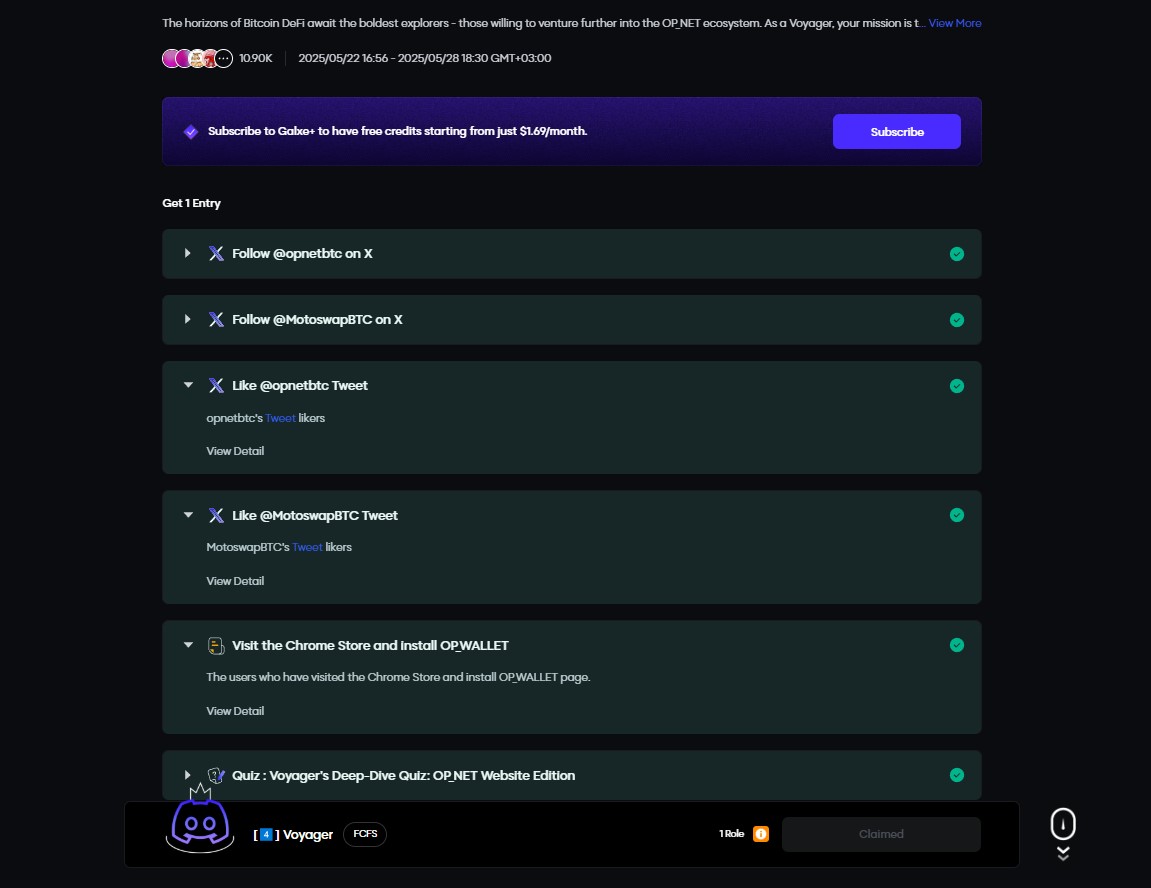Open the opnetbtc Tweet link

pos(280,418)
